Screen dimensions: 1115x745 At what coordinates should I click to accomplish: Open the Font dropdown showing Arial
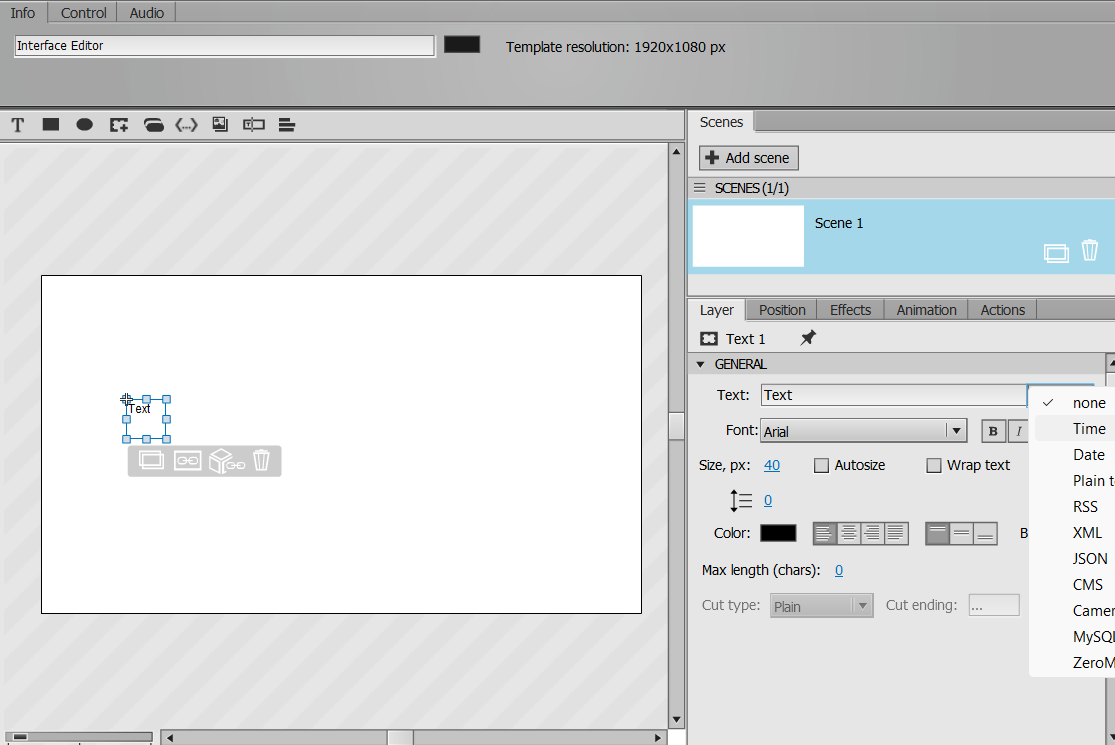tap(863, 431)
